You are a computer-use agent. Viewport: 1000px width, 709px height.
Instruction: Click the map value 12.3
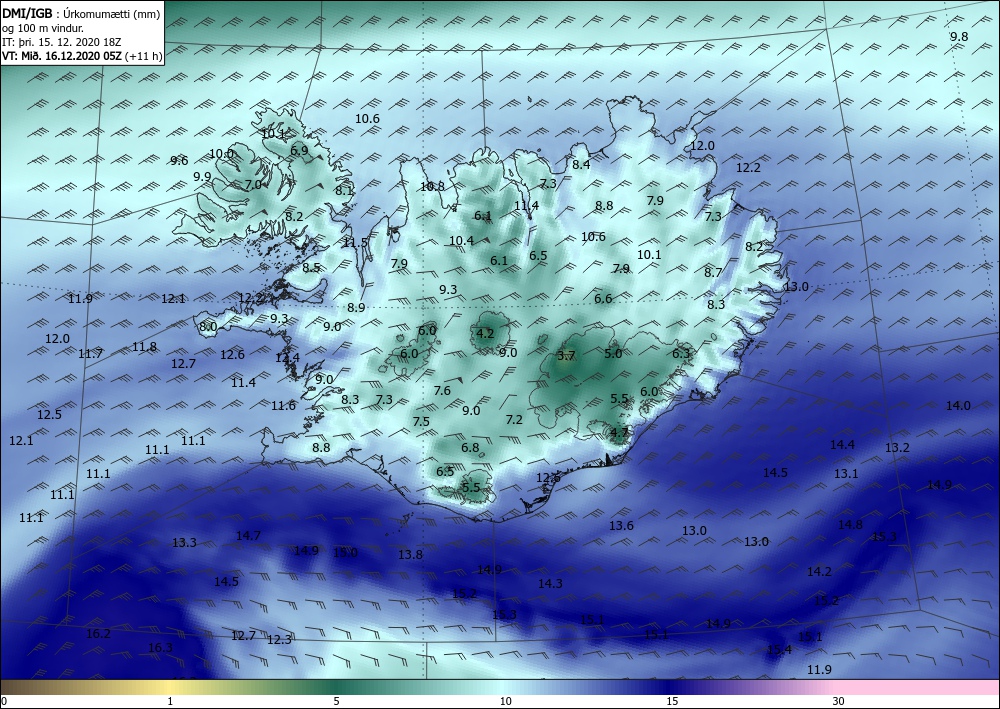pos(279,640)
